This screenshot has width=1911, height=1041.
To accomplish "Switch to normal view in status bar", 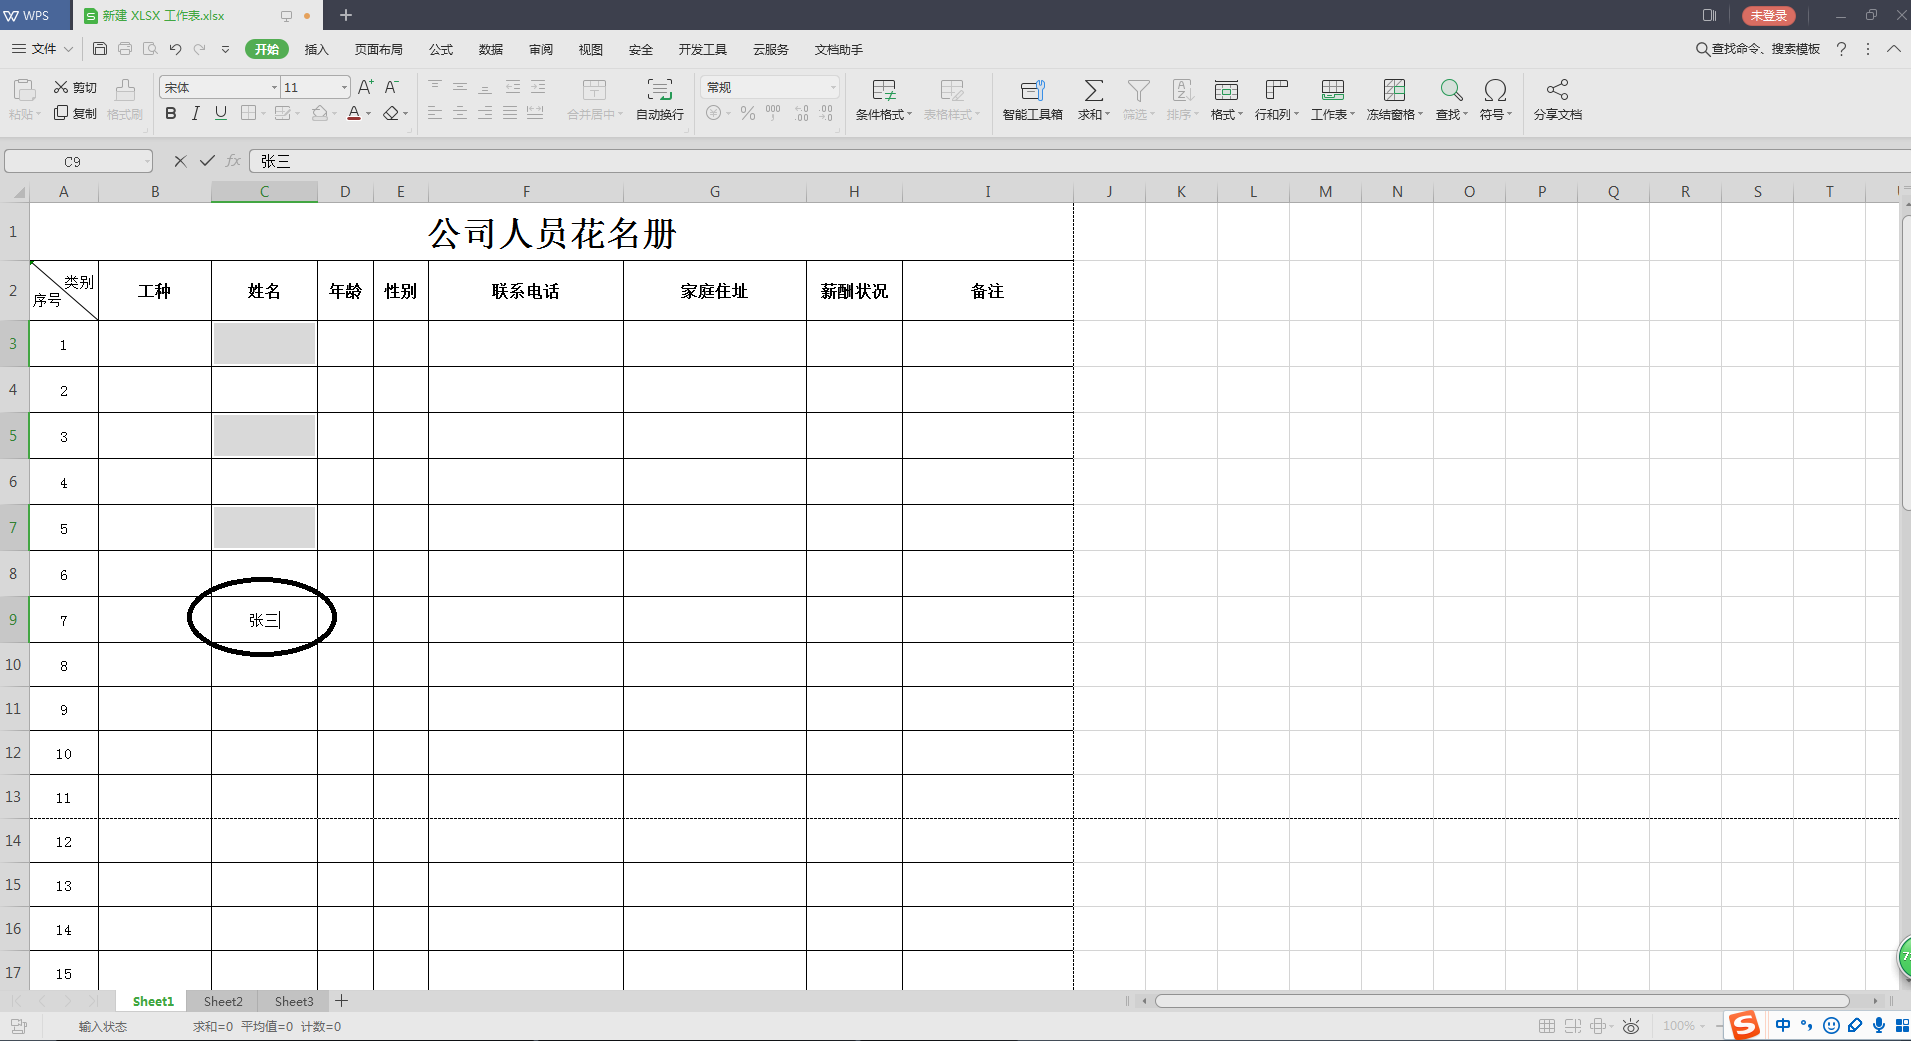I will pos(1547,1026).
